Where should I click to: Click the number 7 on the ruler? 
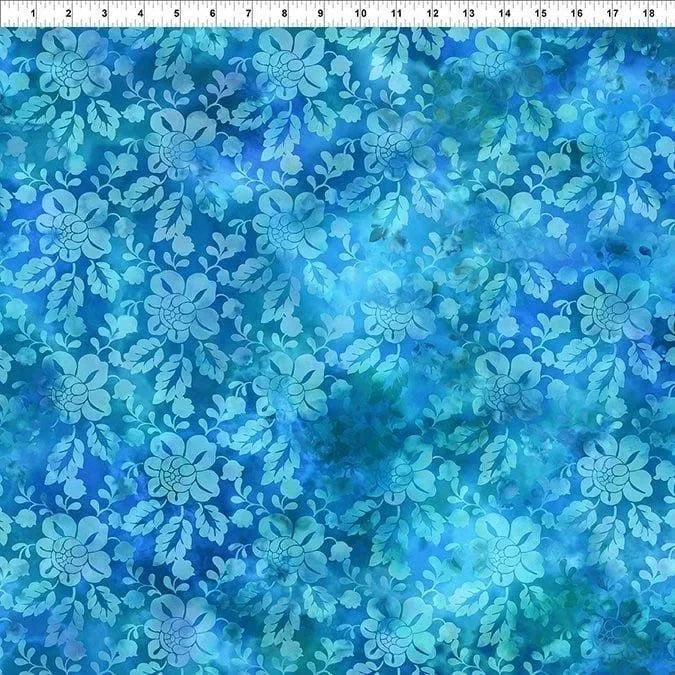[249, 15]
